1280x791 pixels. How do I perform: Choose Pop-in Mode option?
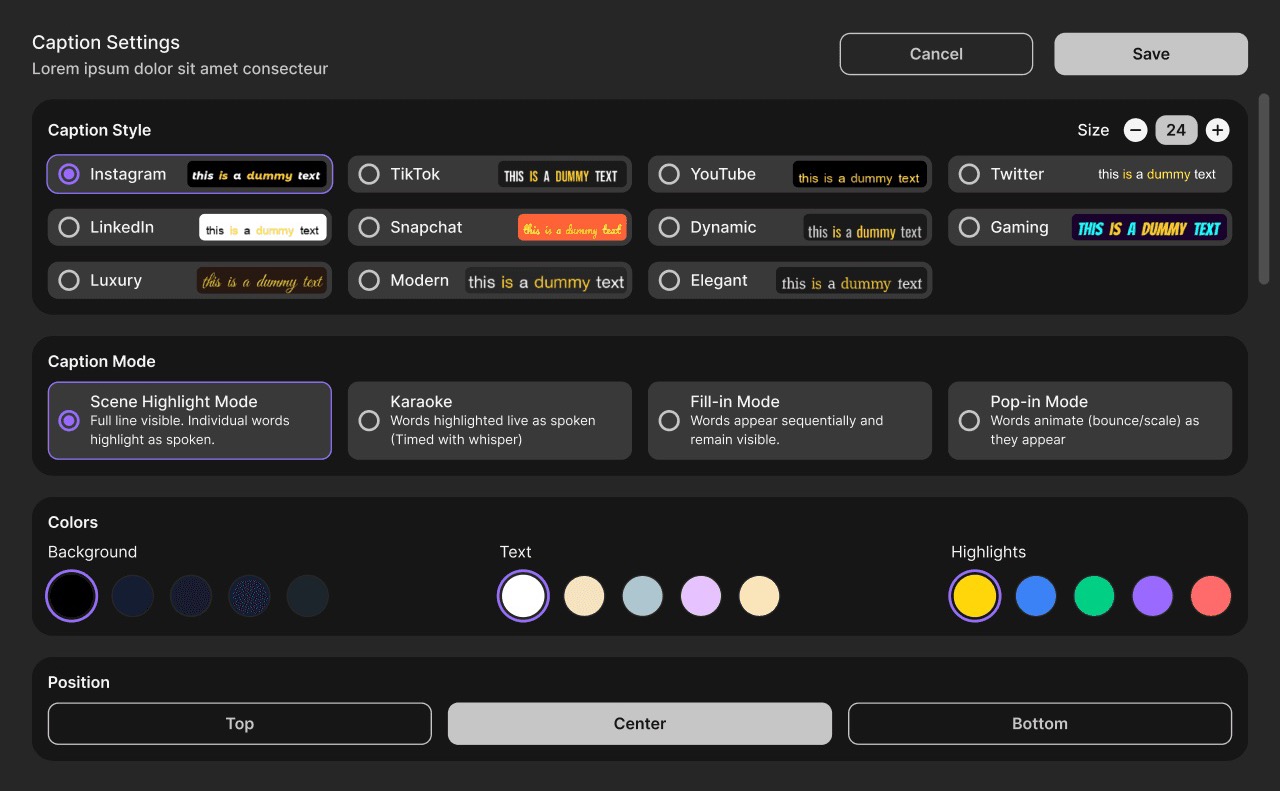click(x=1090, y=420)
